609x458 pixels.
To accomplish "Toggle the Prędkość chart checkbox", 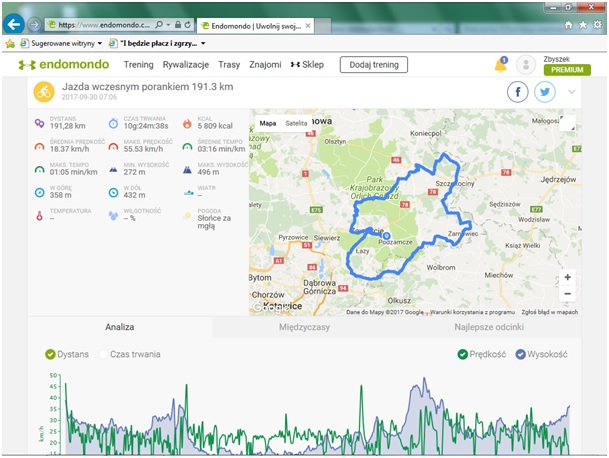I will (x=462, y=354).
